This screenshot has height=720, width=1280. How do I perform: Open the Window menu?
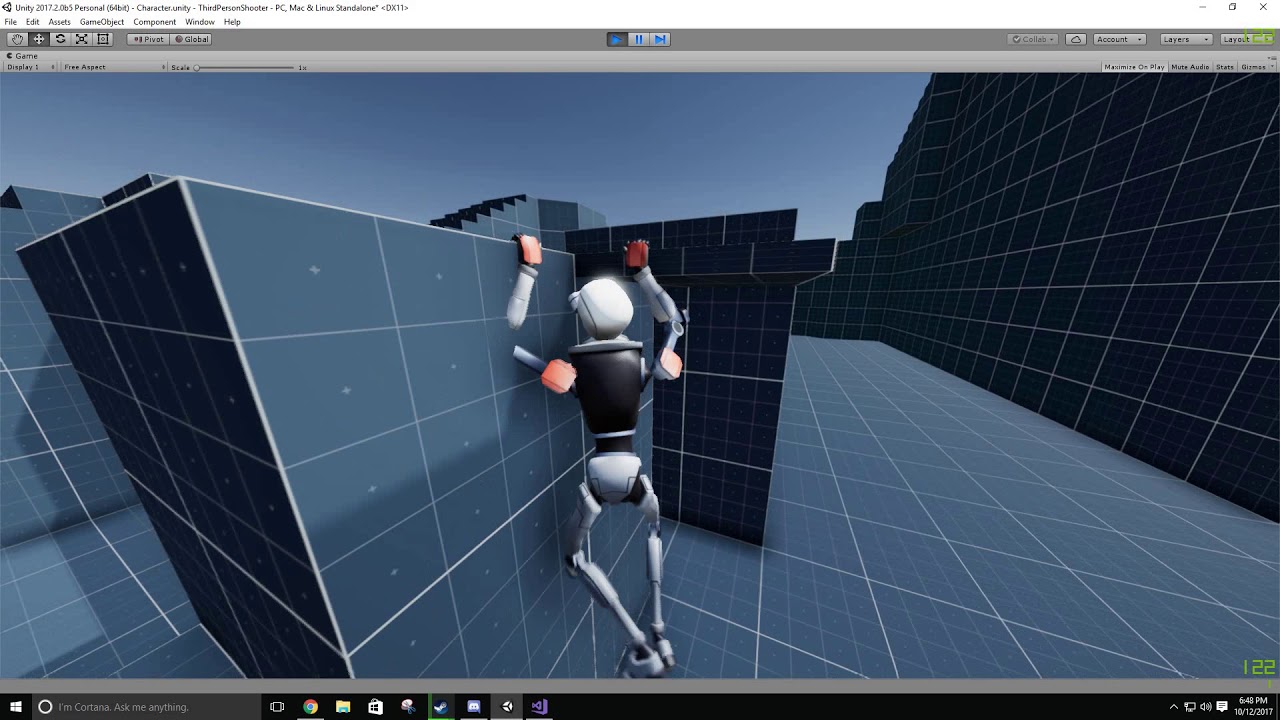(200, 22)
